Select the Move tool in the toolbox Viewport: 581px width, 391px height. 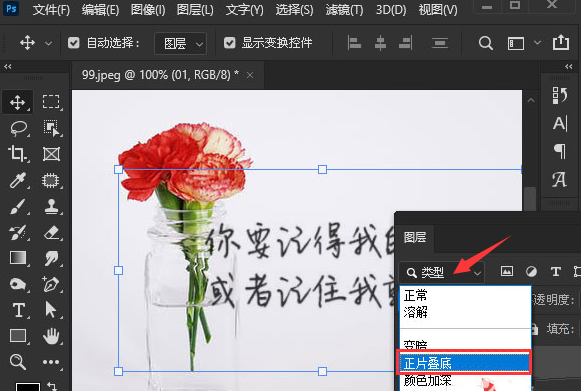[17, 102]
